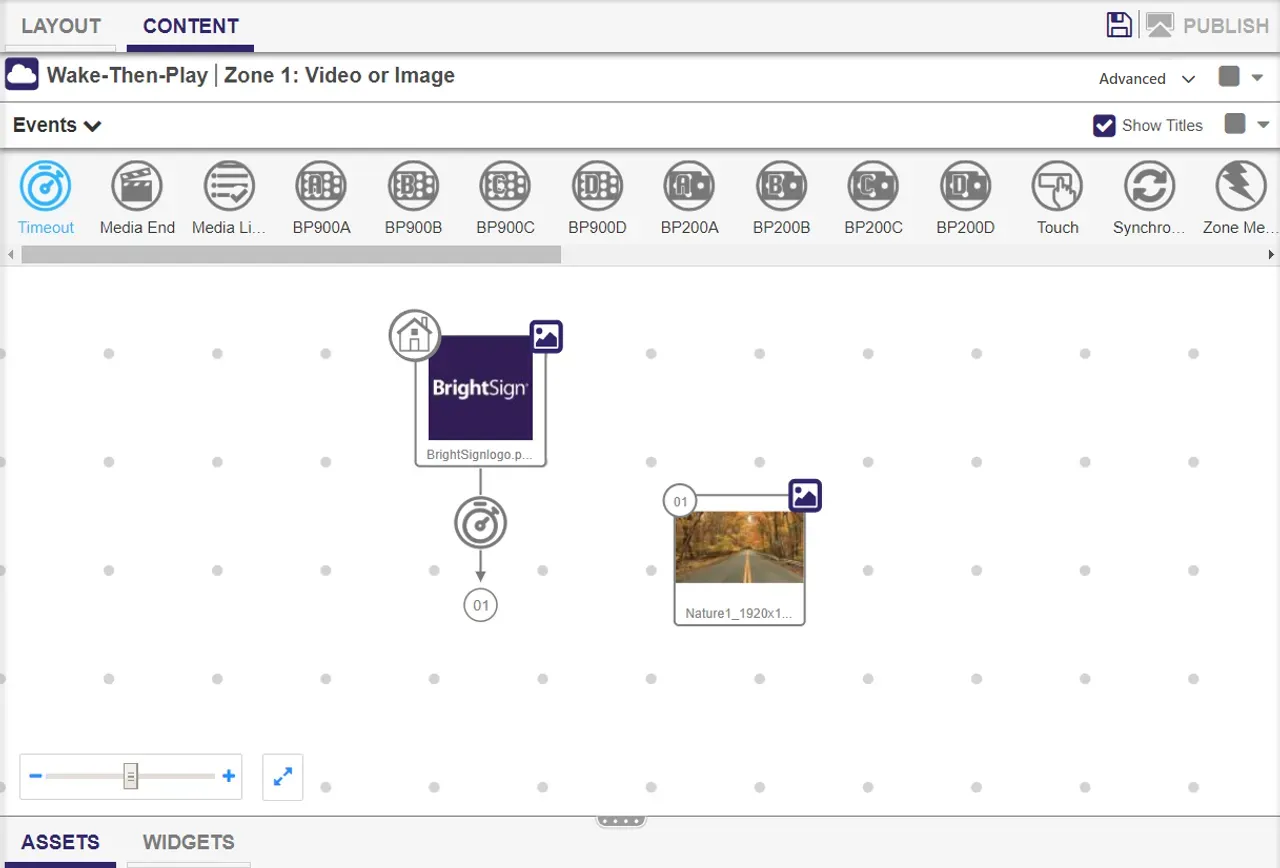
Task: Select the Media End event icon
Action: tap(137, 186)
